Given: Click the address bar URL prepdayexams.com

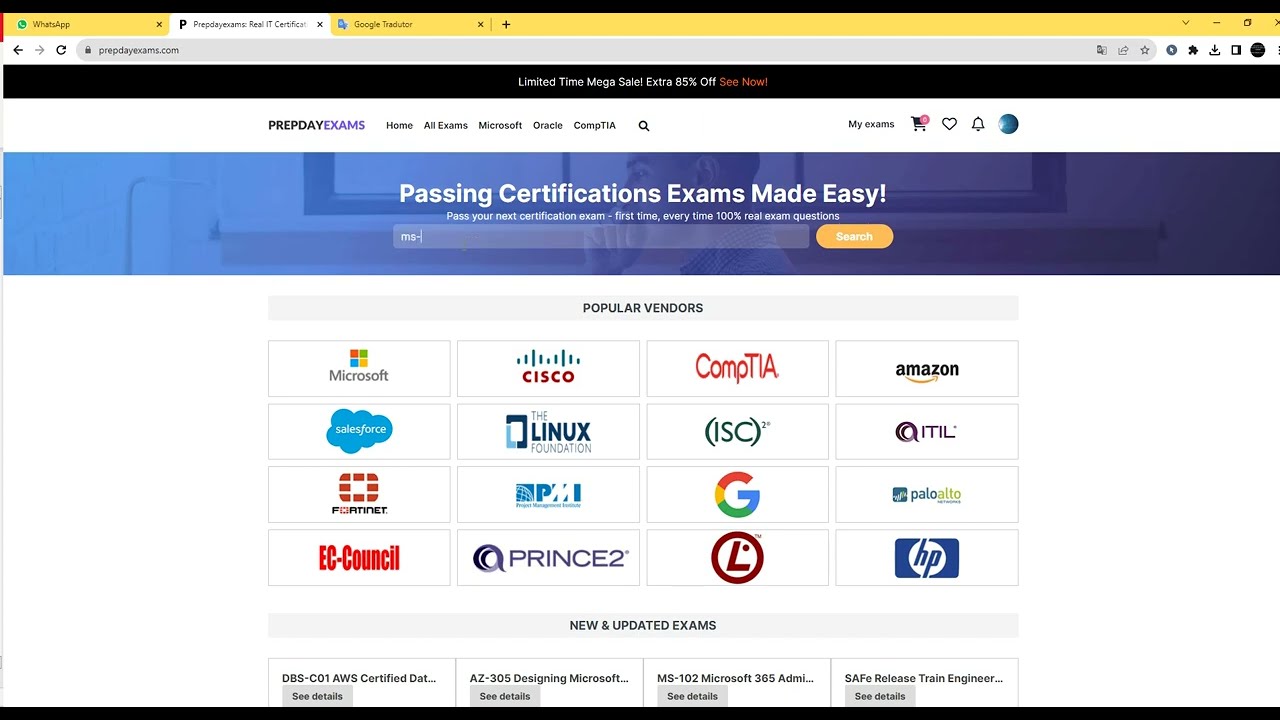Looking at the screenshot, I should click(x=139, y=50).
